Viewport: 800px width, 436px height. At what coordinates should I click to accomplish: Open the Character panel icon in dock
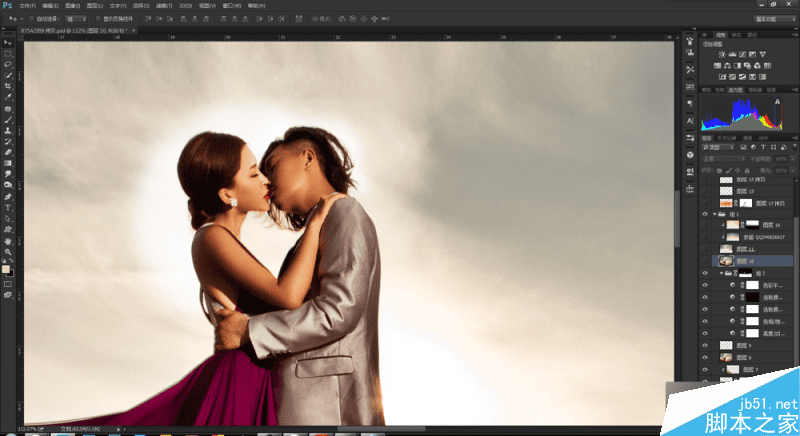coord(690,121)
